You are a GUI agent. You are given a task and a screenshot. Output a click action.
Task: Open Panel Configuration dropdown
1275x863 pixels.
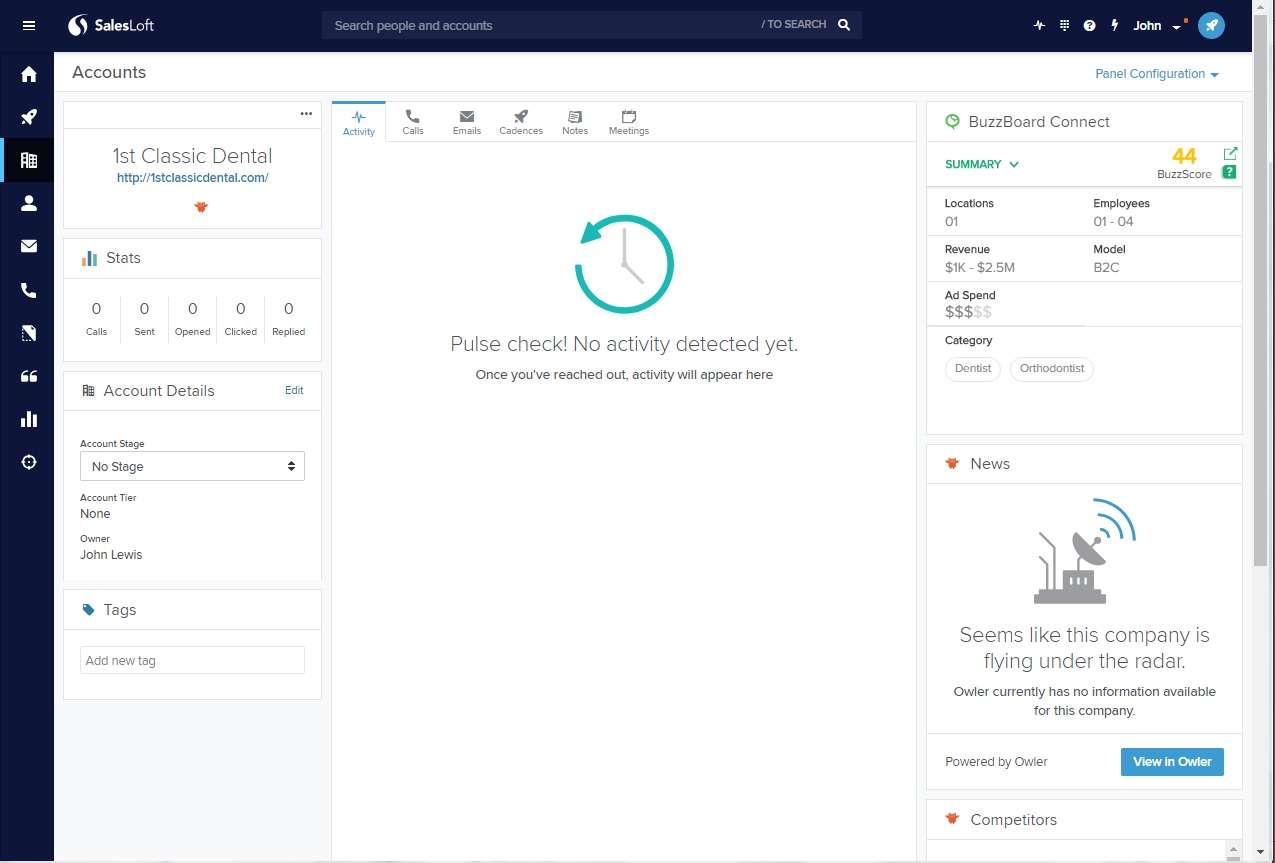(x=1156, y=74)
